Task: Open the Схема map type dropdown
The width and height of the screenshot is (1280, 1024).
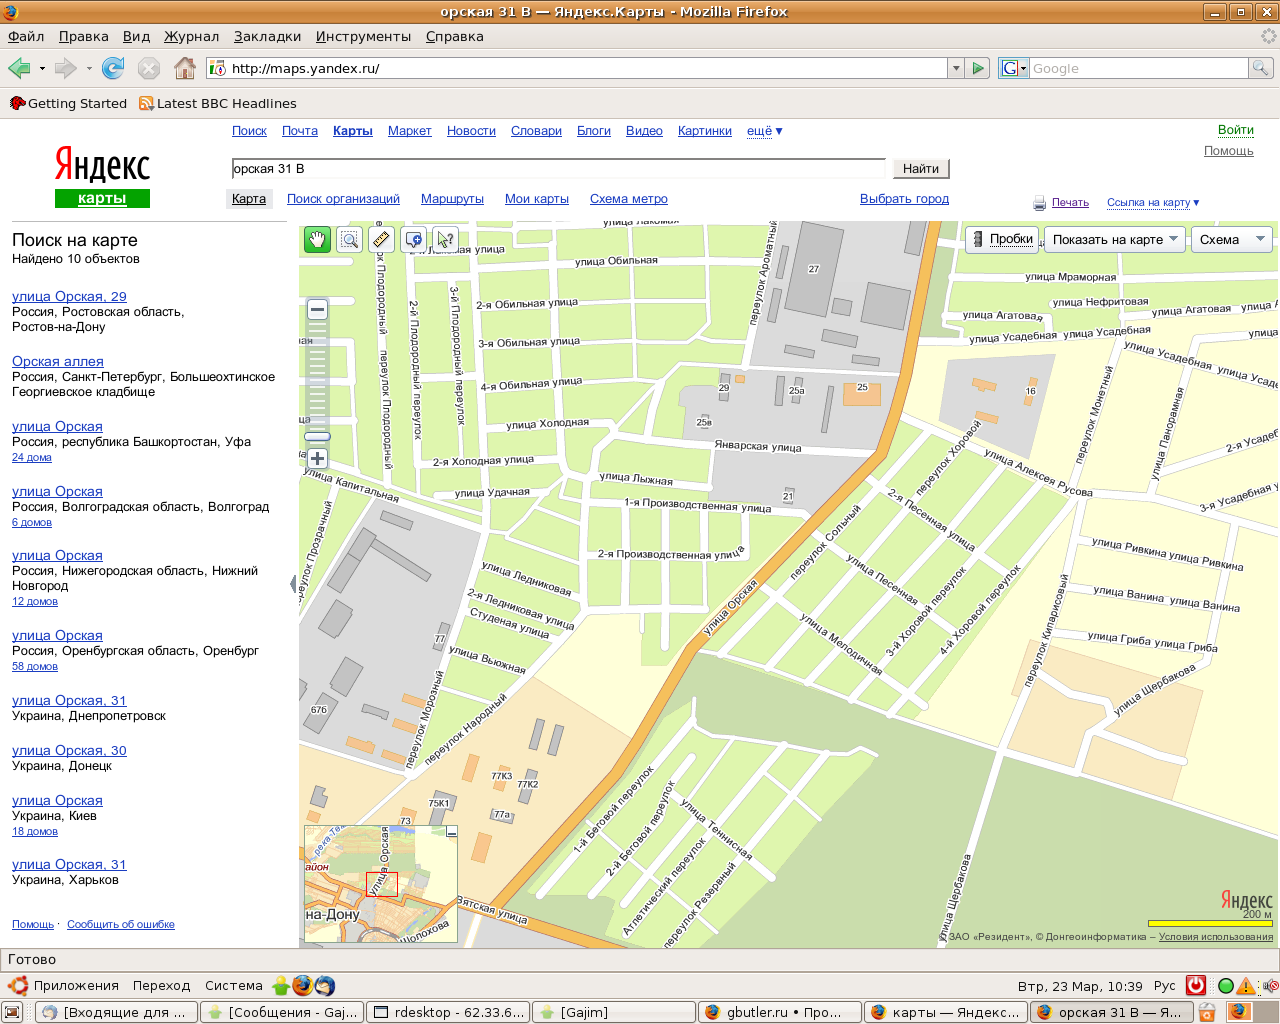Action: pyautogui.click(x=1232, y=239)
